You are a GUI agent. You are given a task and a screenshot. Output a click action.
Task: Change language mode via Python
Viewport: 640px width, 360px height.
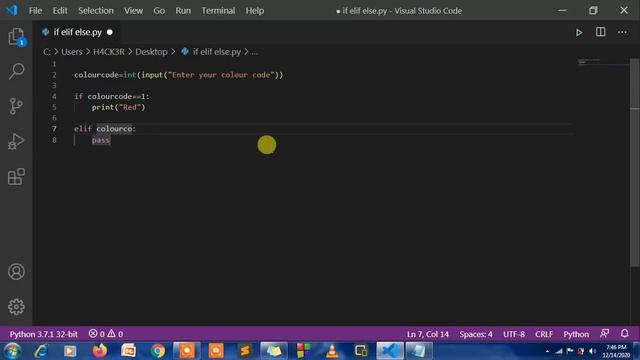(x=576, y=334)
